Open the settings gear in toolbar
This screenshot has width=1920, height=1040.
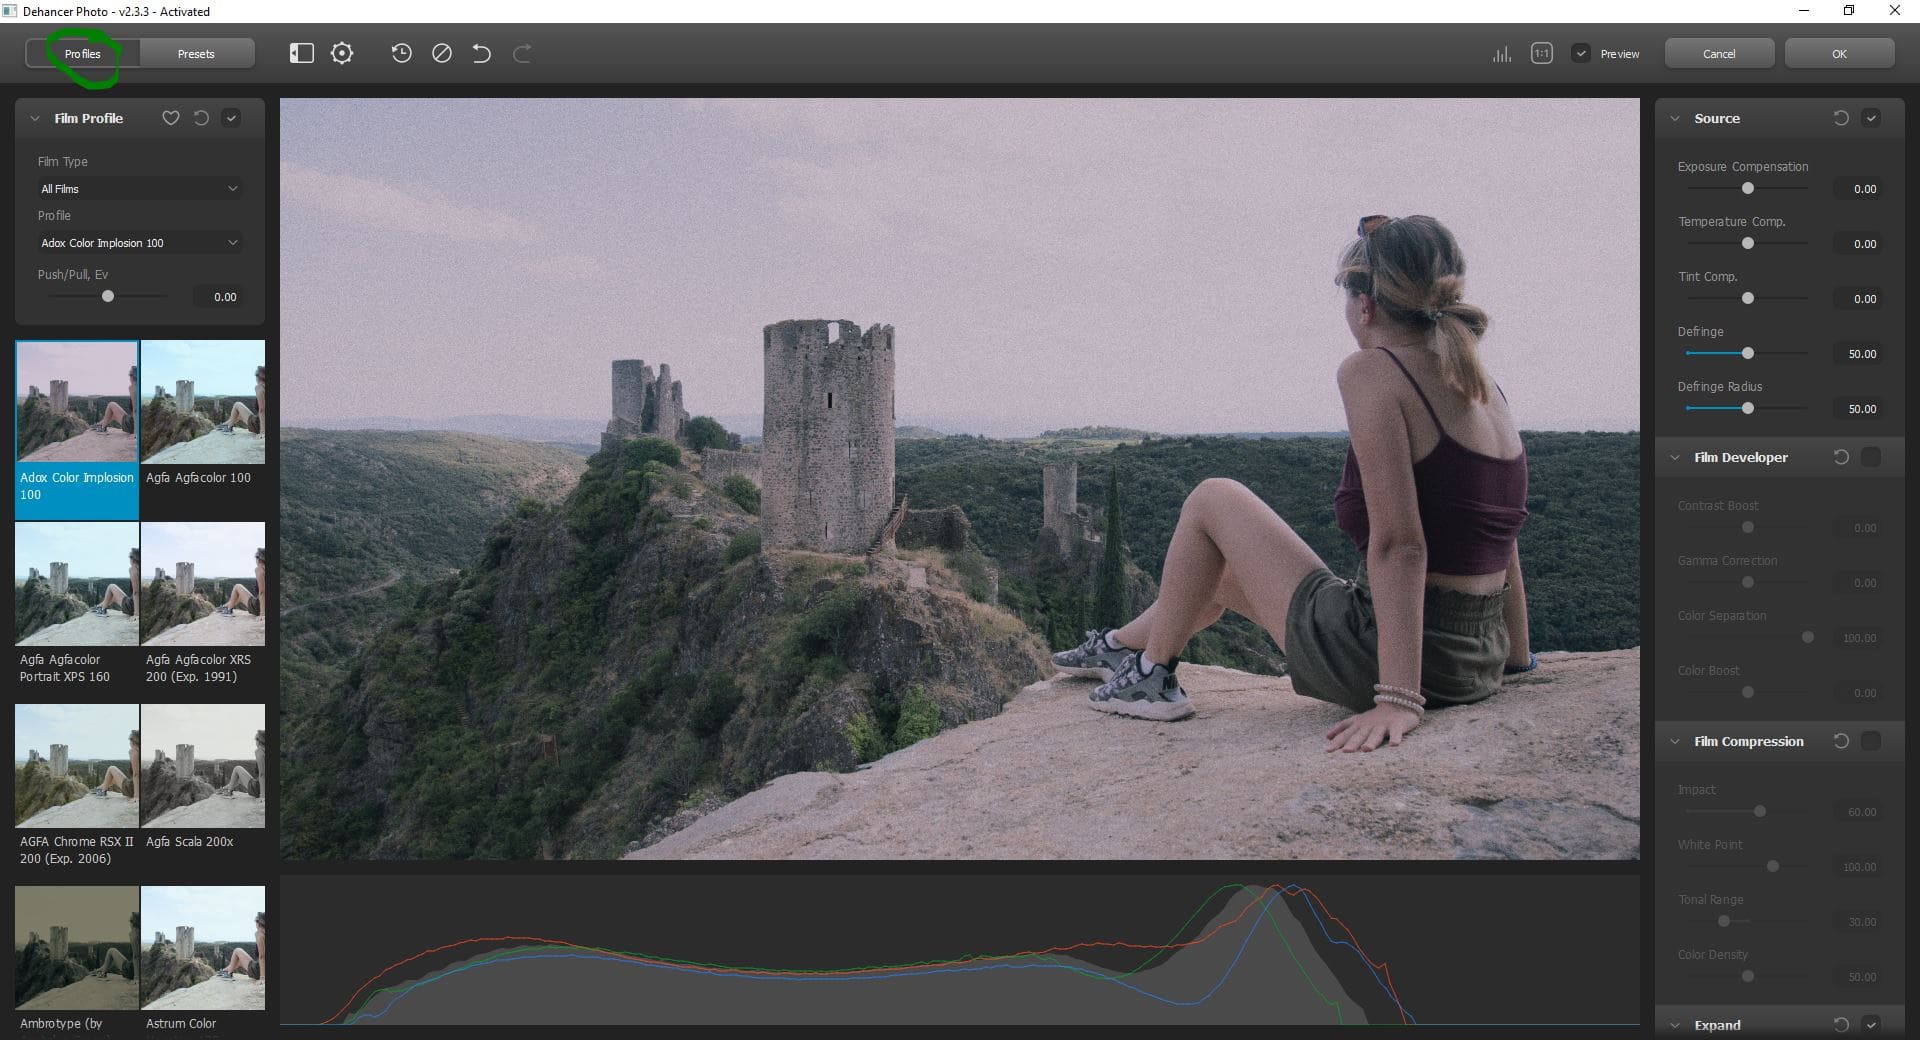(x=342, y=54)
